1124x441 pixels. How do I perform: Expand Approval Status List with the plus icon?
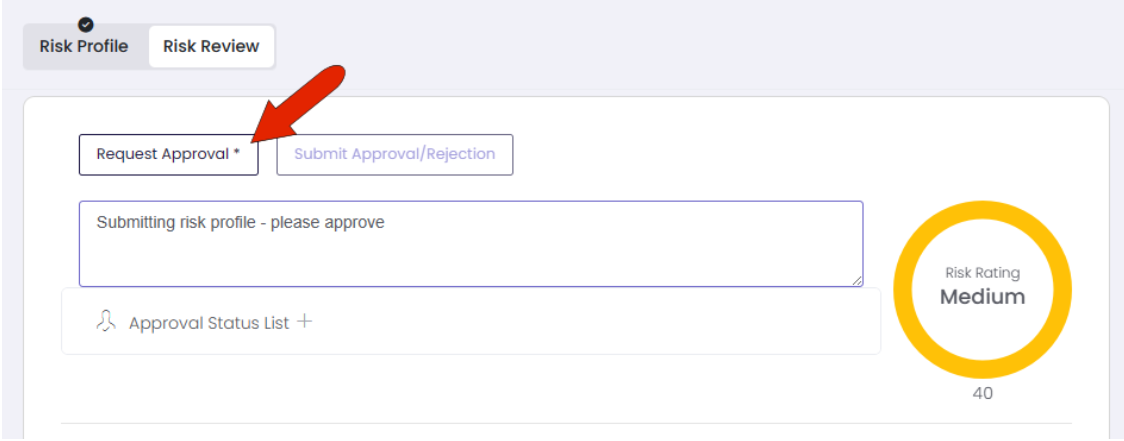[x=305, y=321]
